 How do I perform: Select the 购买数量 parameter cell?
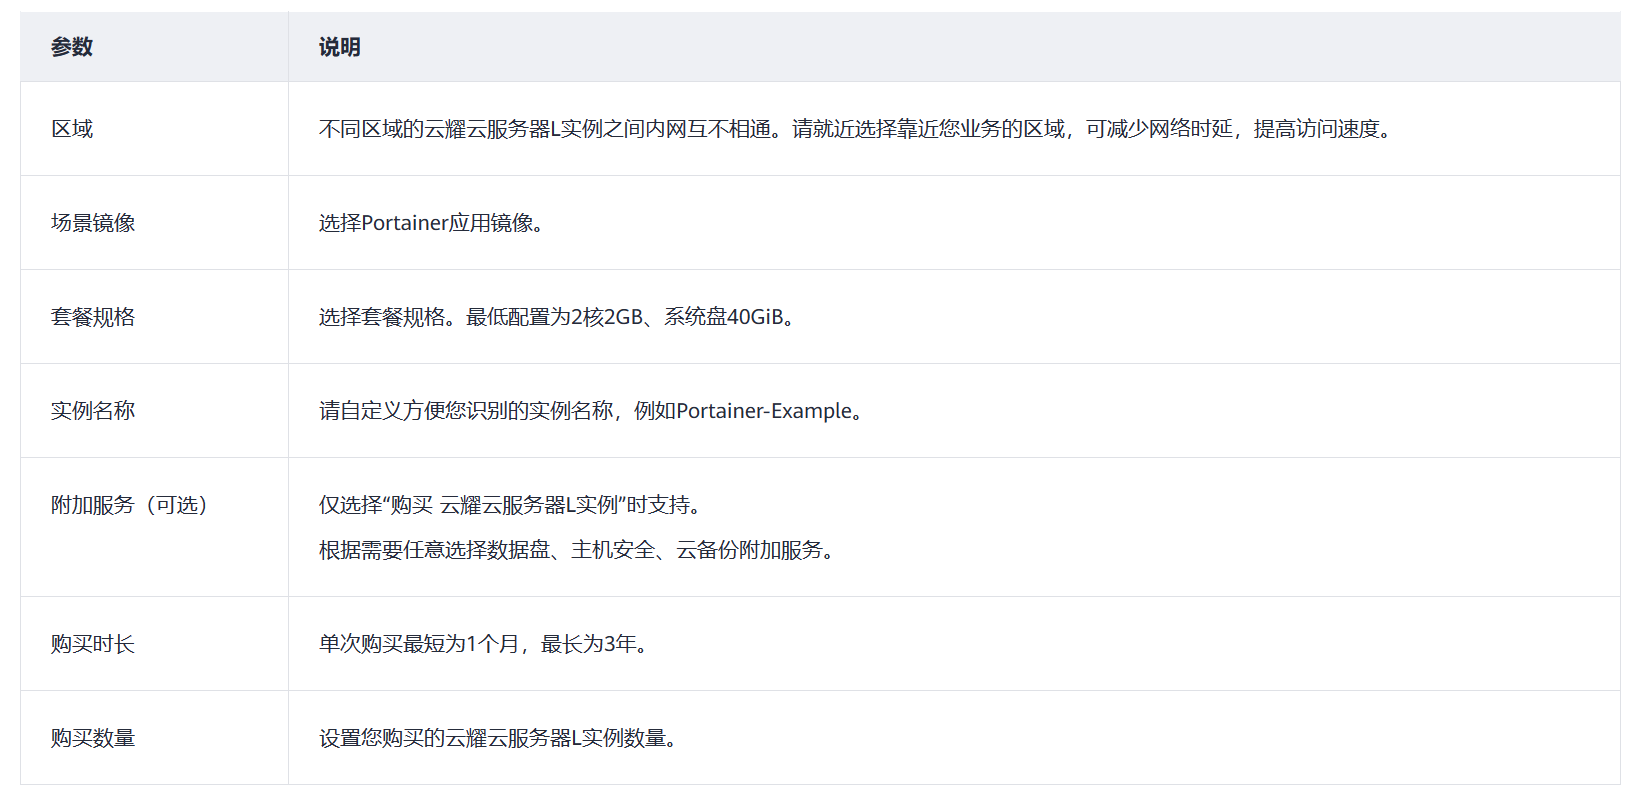[154, 738]
